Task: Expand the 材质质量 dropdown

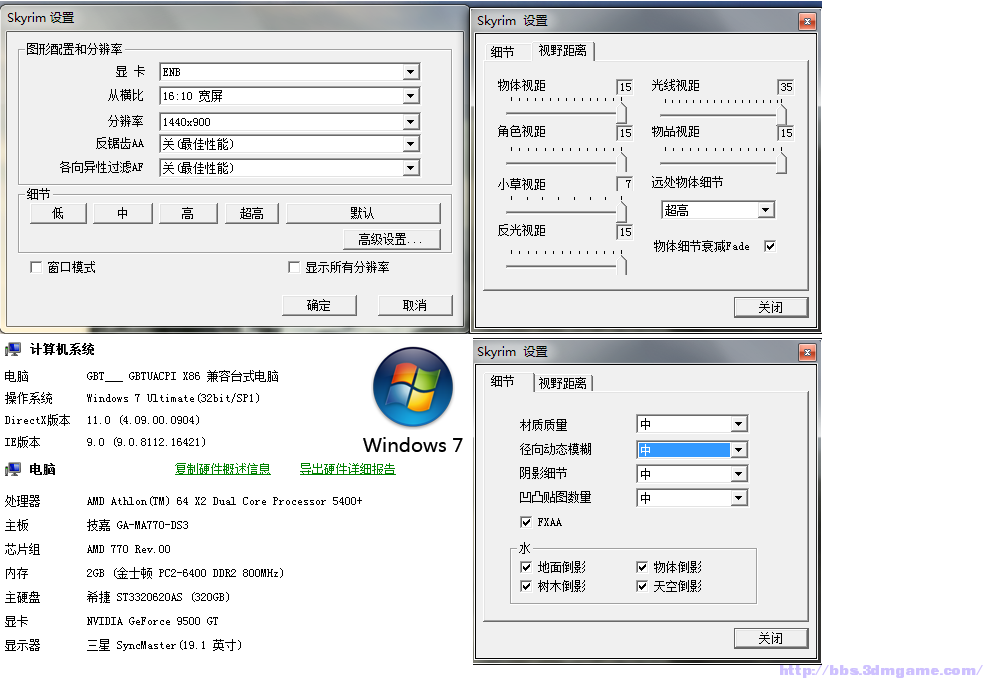Action: point(692,425)
